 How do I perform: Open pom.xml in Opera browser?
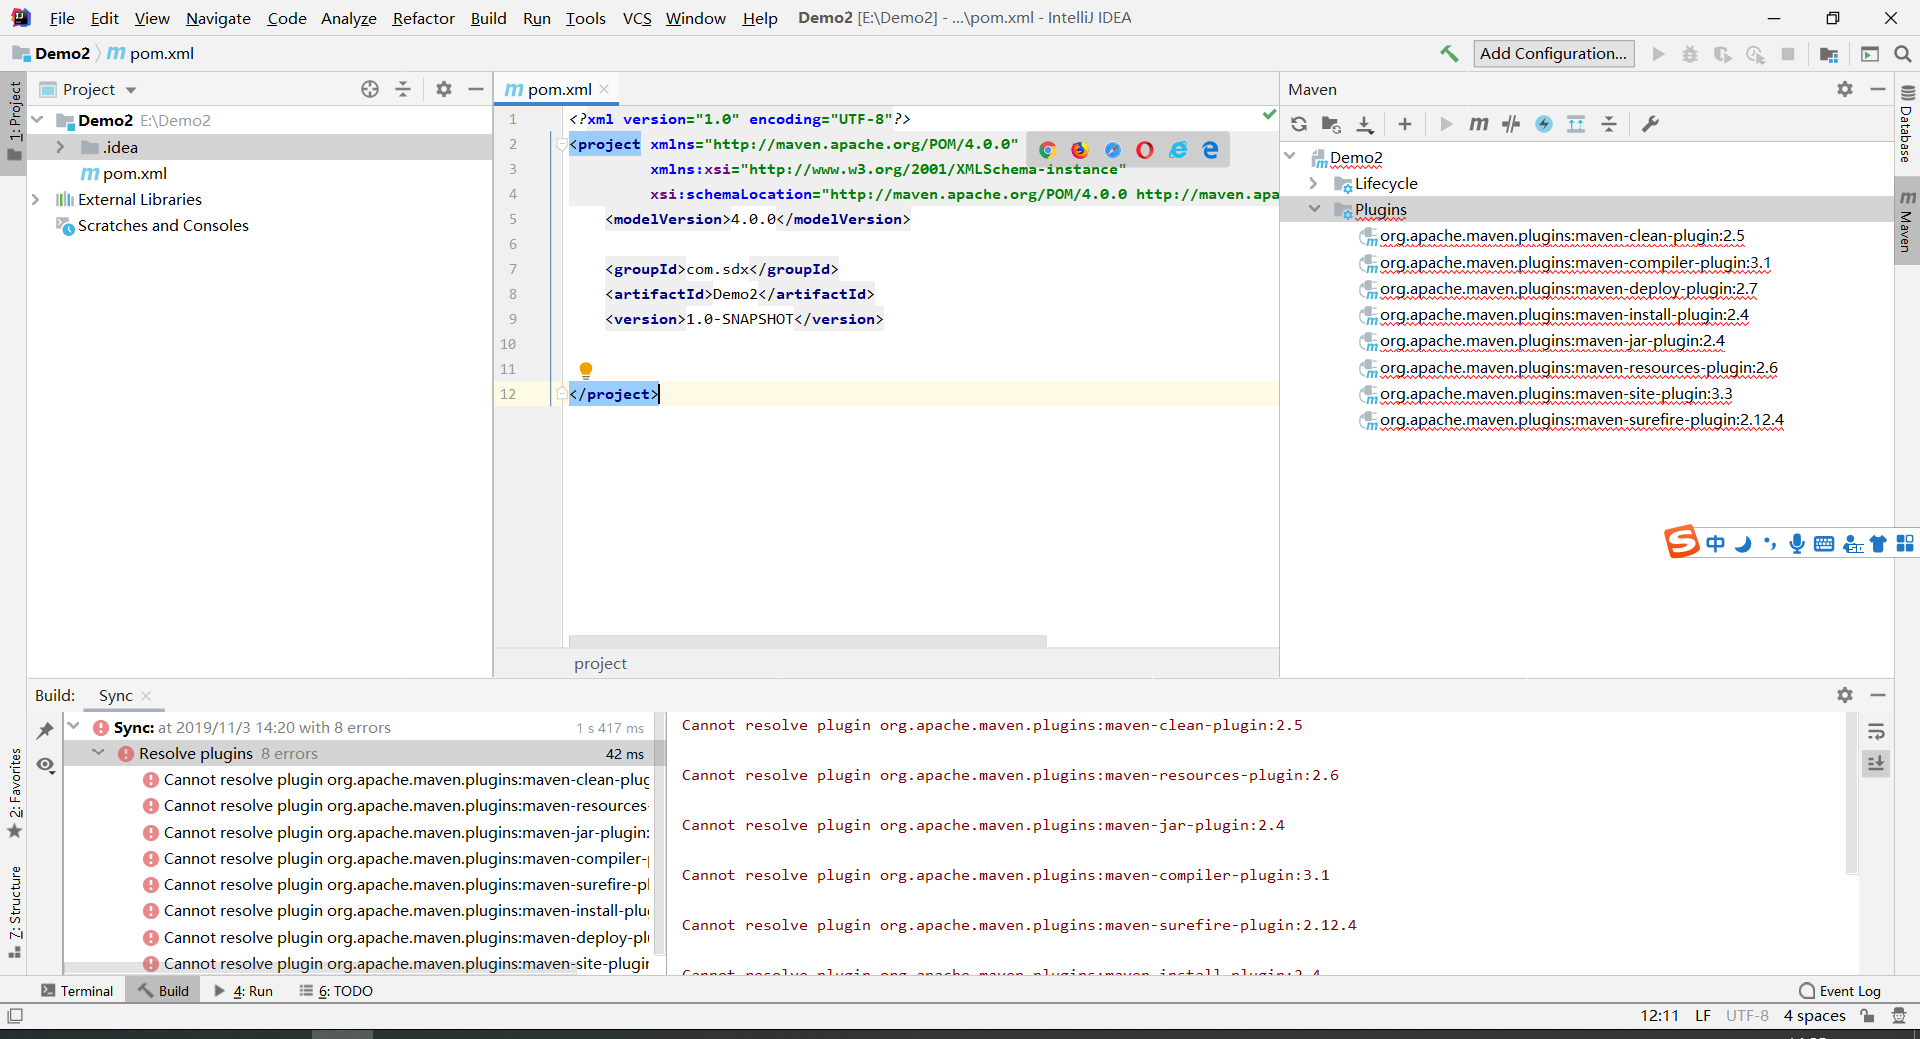coord(1145,150)
